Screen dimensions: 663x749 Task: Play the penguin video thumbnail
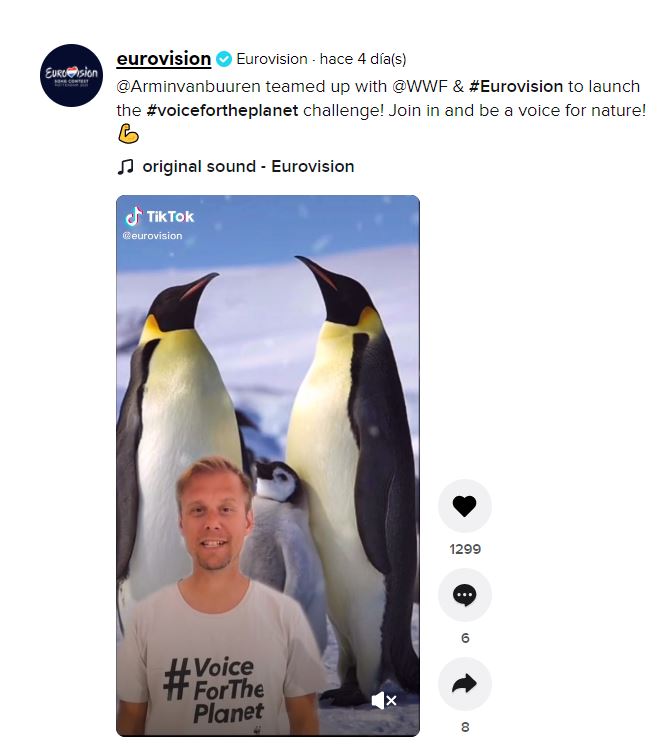coord(268,466)
